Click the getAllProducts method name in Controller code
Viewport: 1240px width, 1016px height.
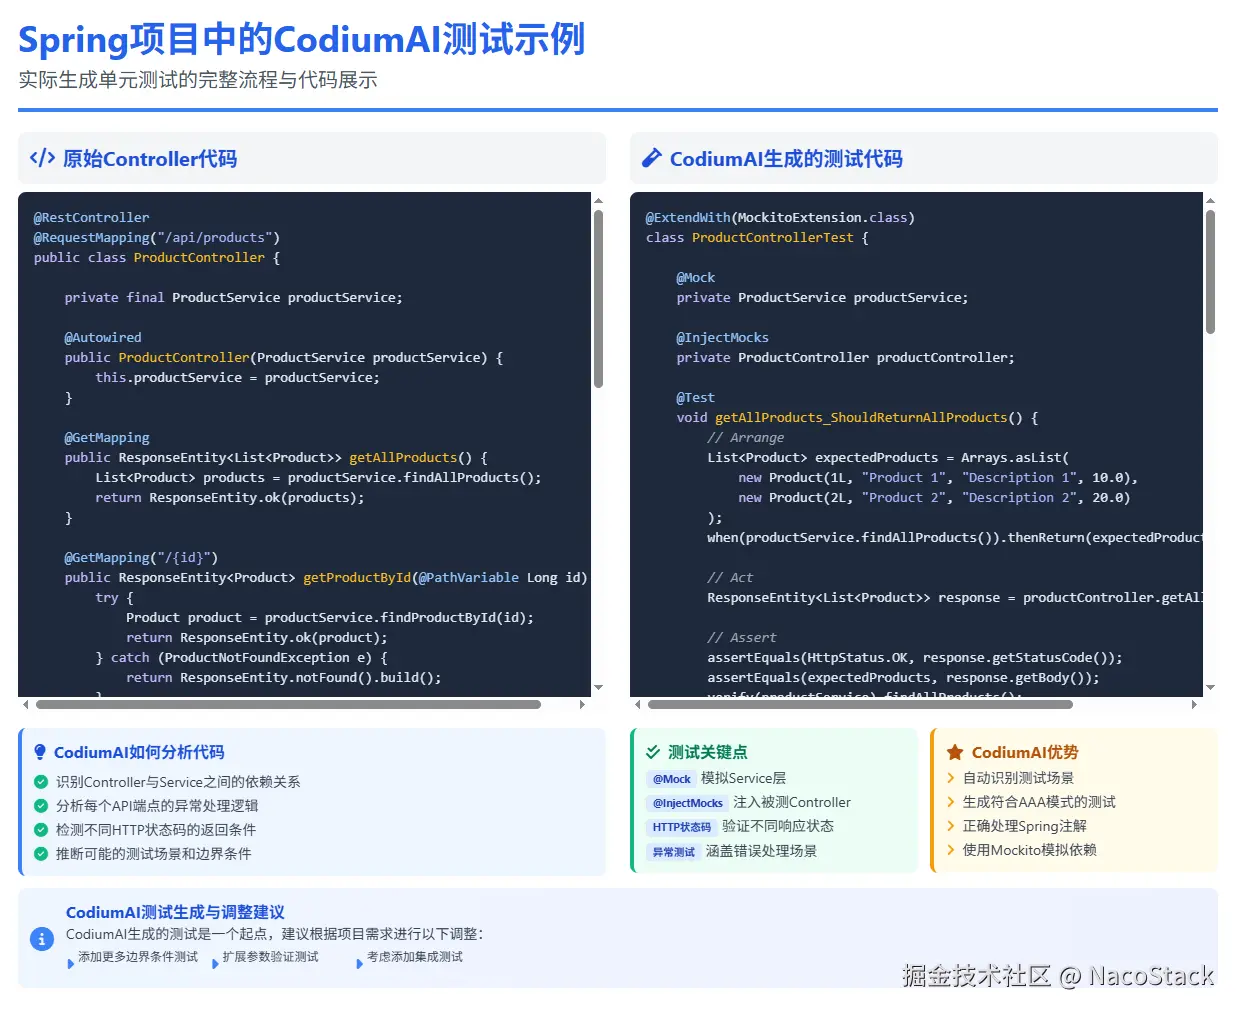tap(403, 457)
